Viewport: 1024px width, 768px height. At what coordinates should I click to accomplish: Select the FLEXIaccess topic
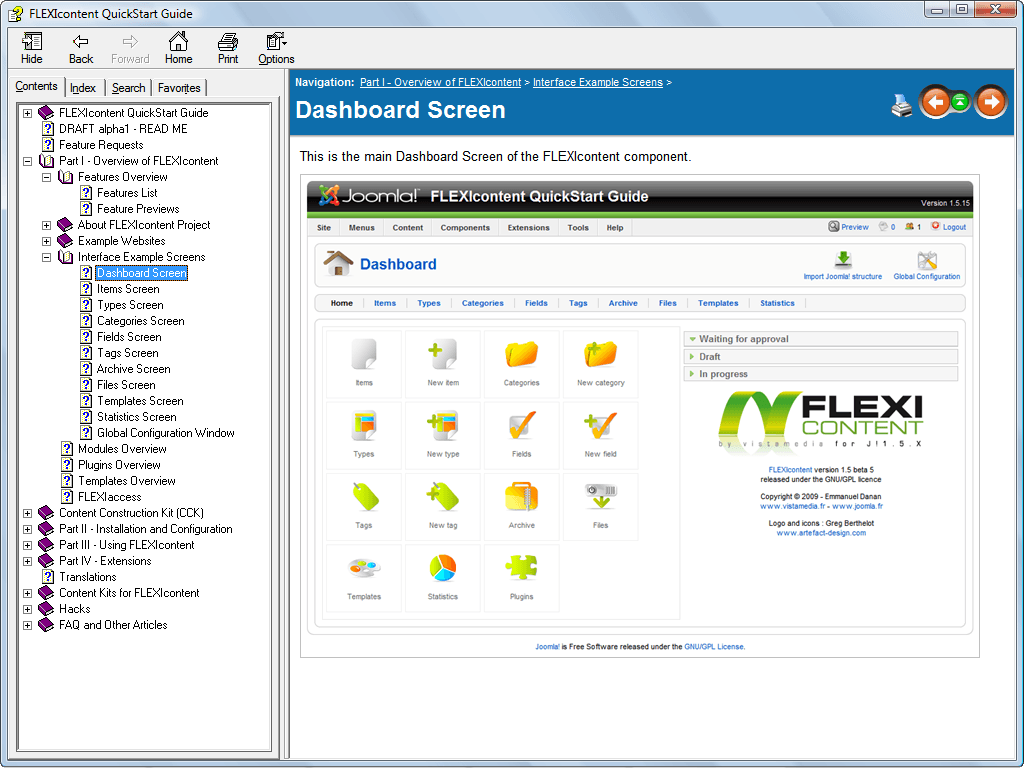click(x=110, y=497)
